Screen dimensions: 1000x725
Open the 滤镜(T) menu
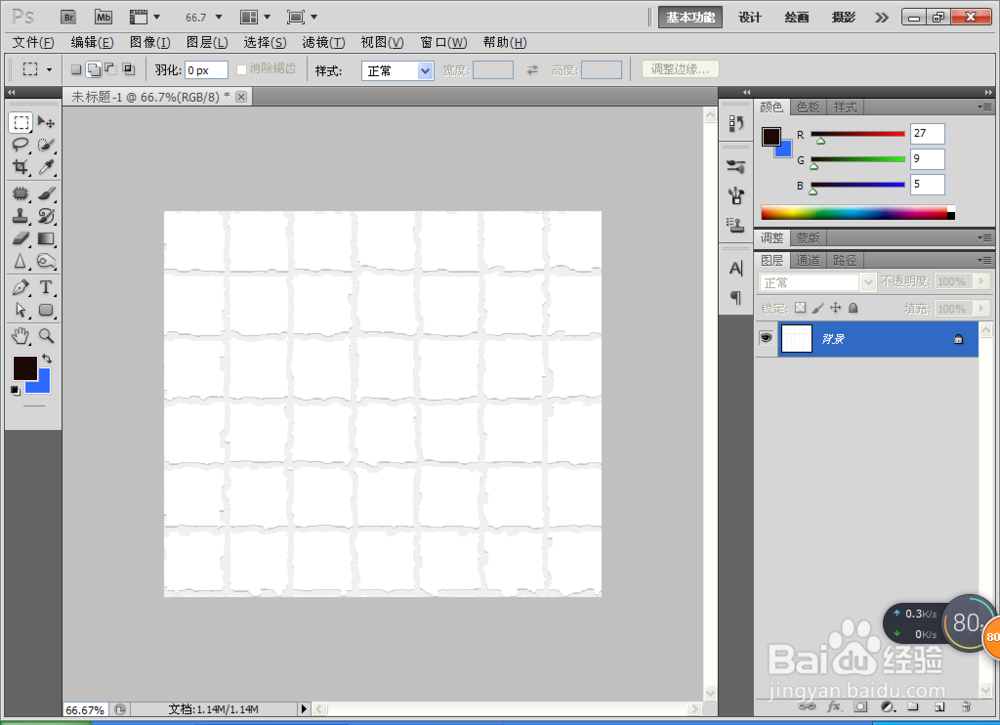tap(323, 43)
